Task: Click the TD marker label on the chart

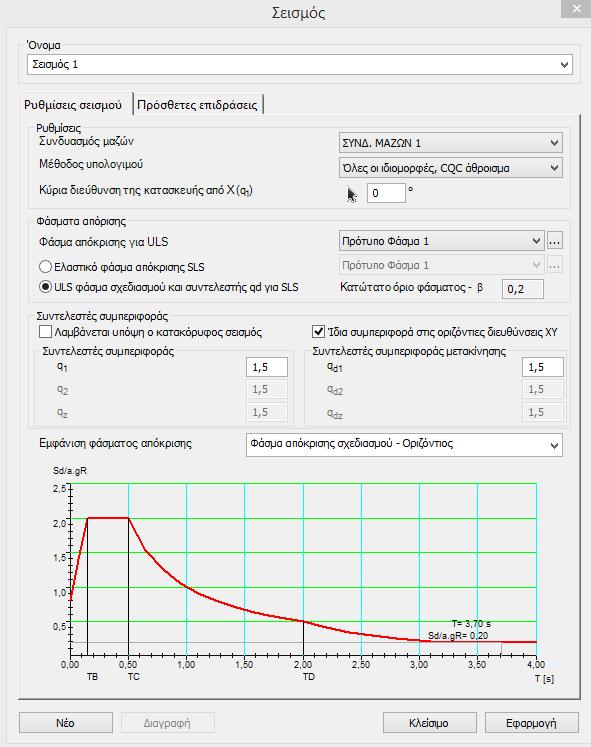Action: tap(309, 676)
